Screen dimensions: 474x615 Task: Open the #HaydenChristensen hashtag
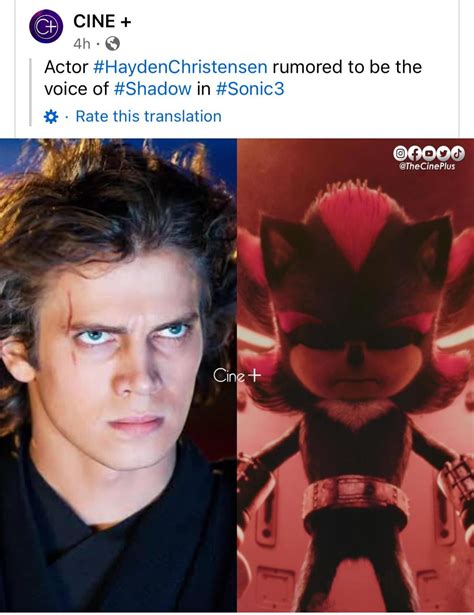point(180,67)
